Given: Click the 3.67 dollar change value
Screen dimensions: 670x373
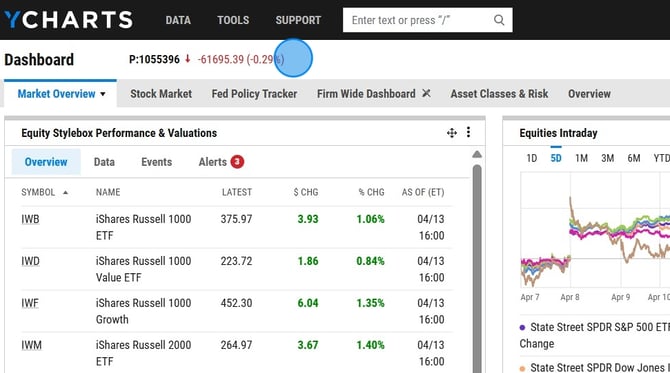Looking at the screenshot, I should [308, 345].
